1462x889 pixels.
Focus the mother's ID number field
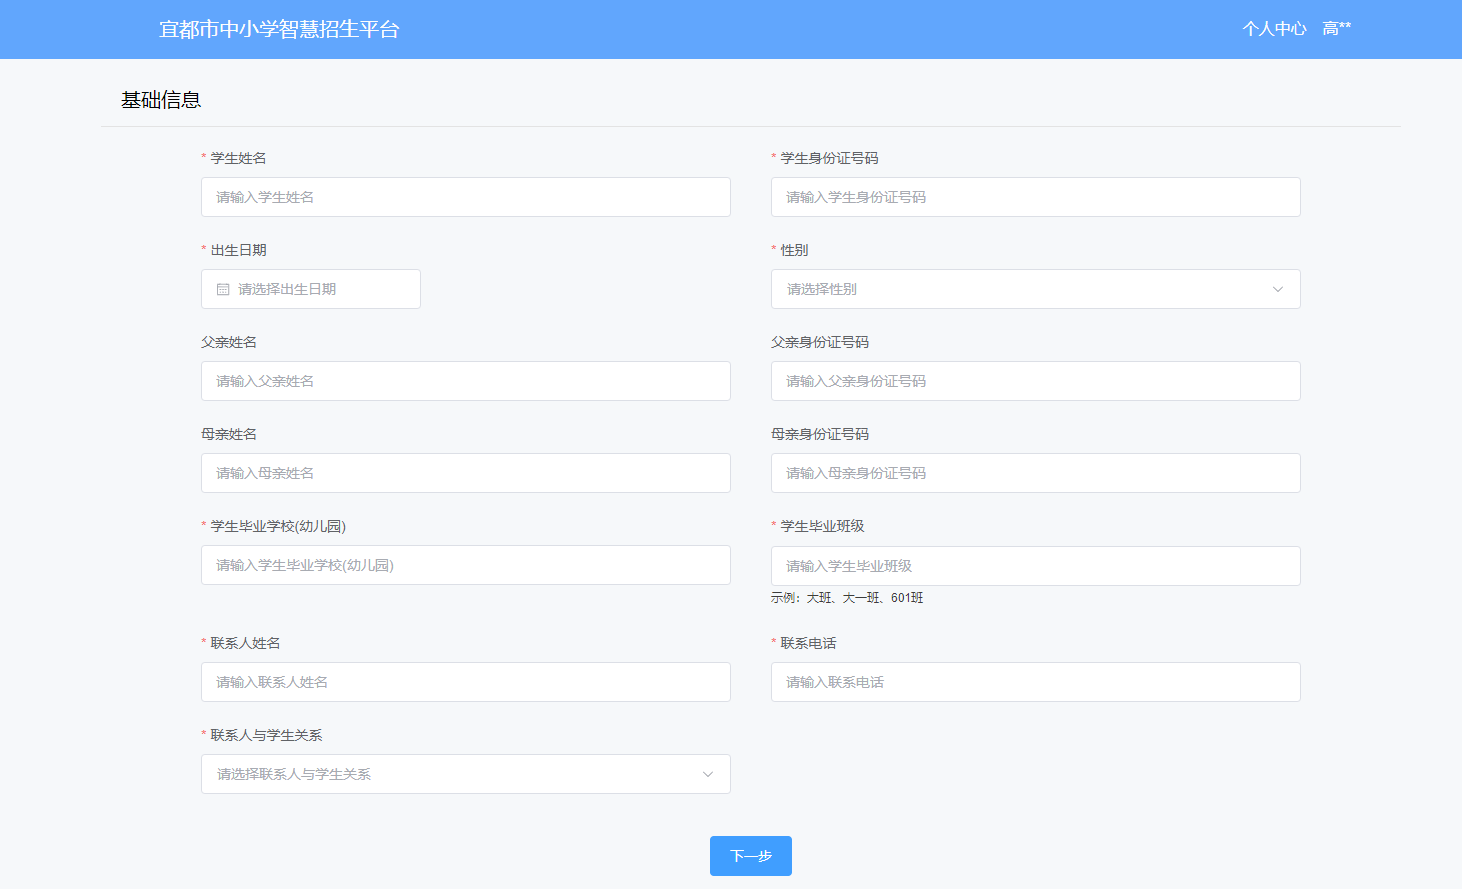click(x=1035, y=473)
